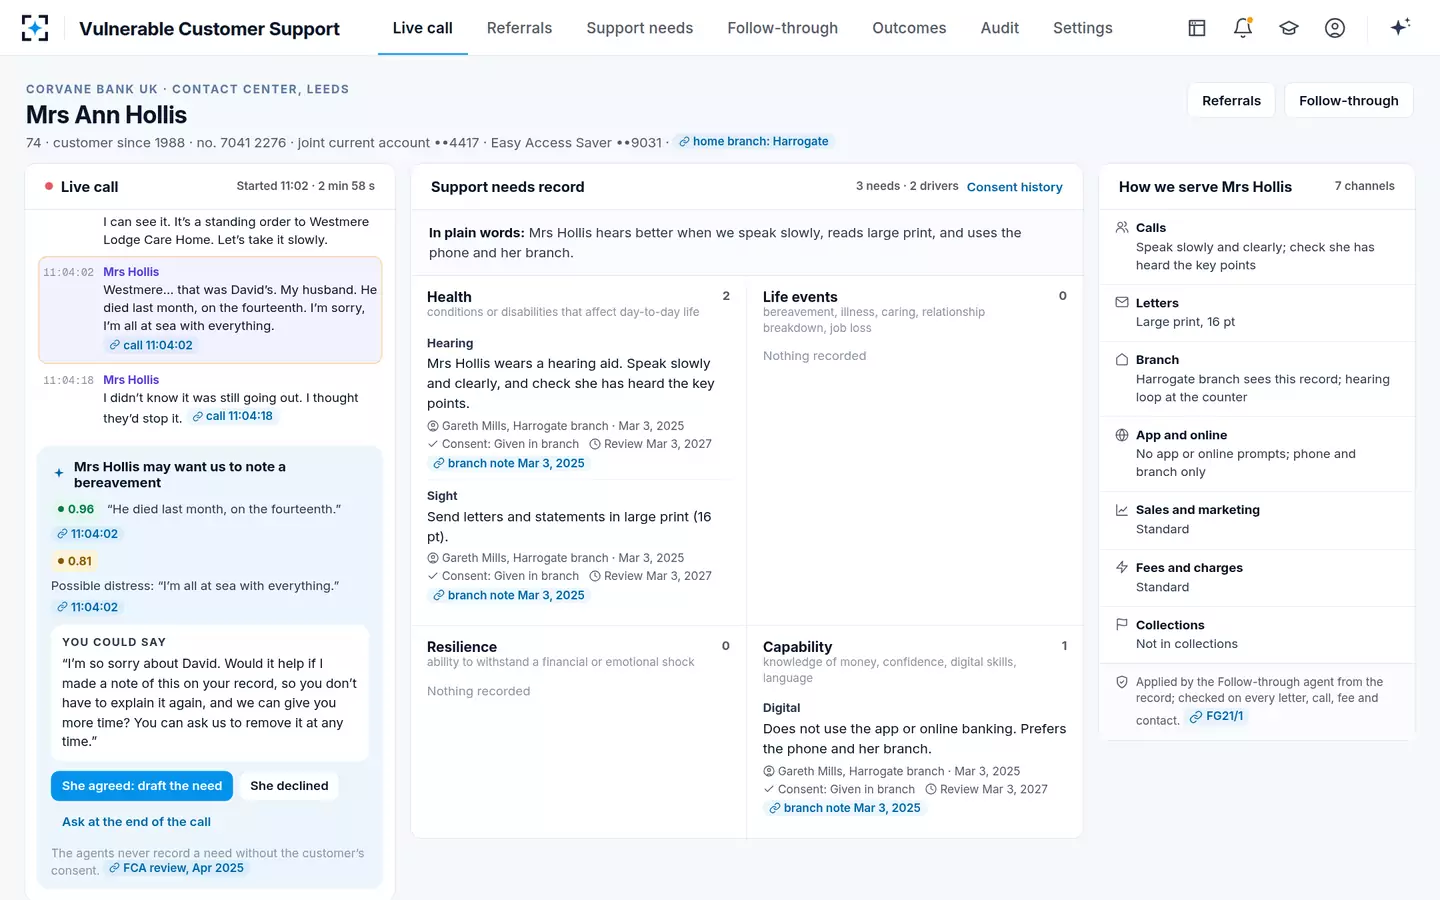Viewport: 1440px width, 900px height.
Task: Click the Letters envelope icon
Action: [x=1122, y=302]
